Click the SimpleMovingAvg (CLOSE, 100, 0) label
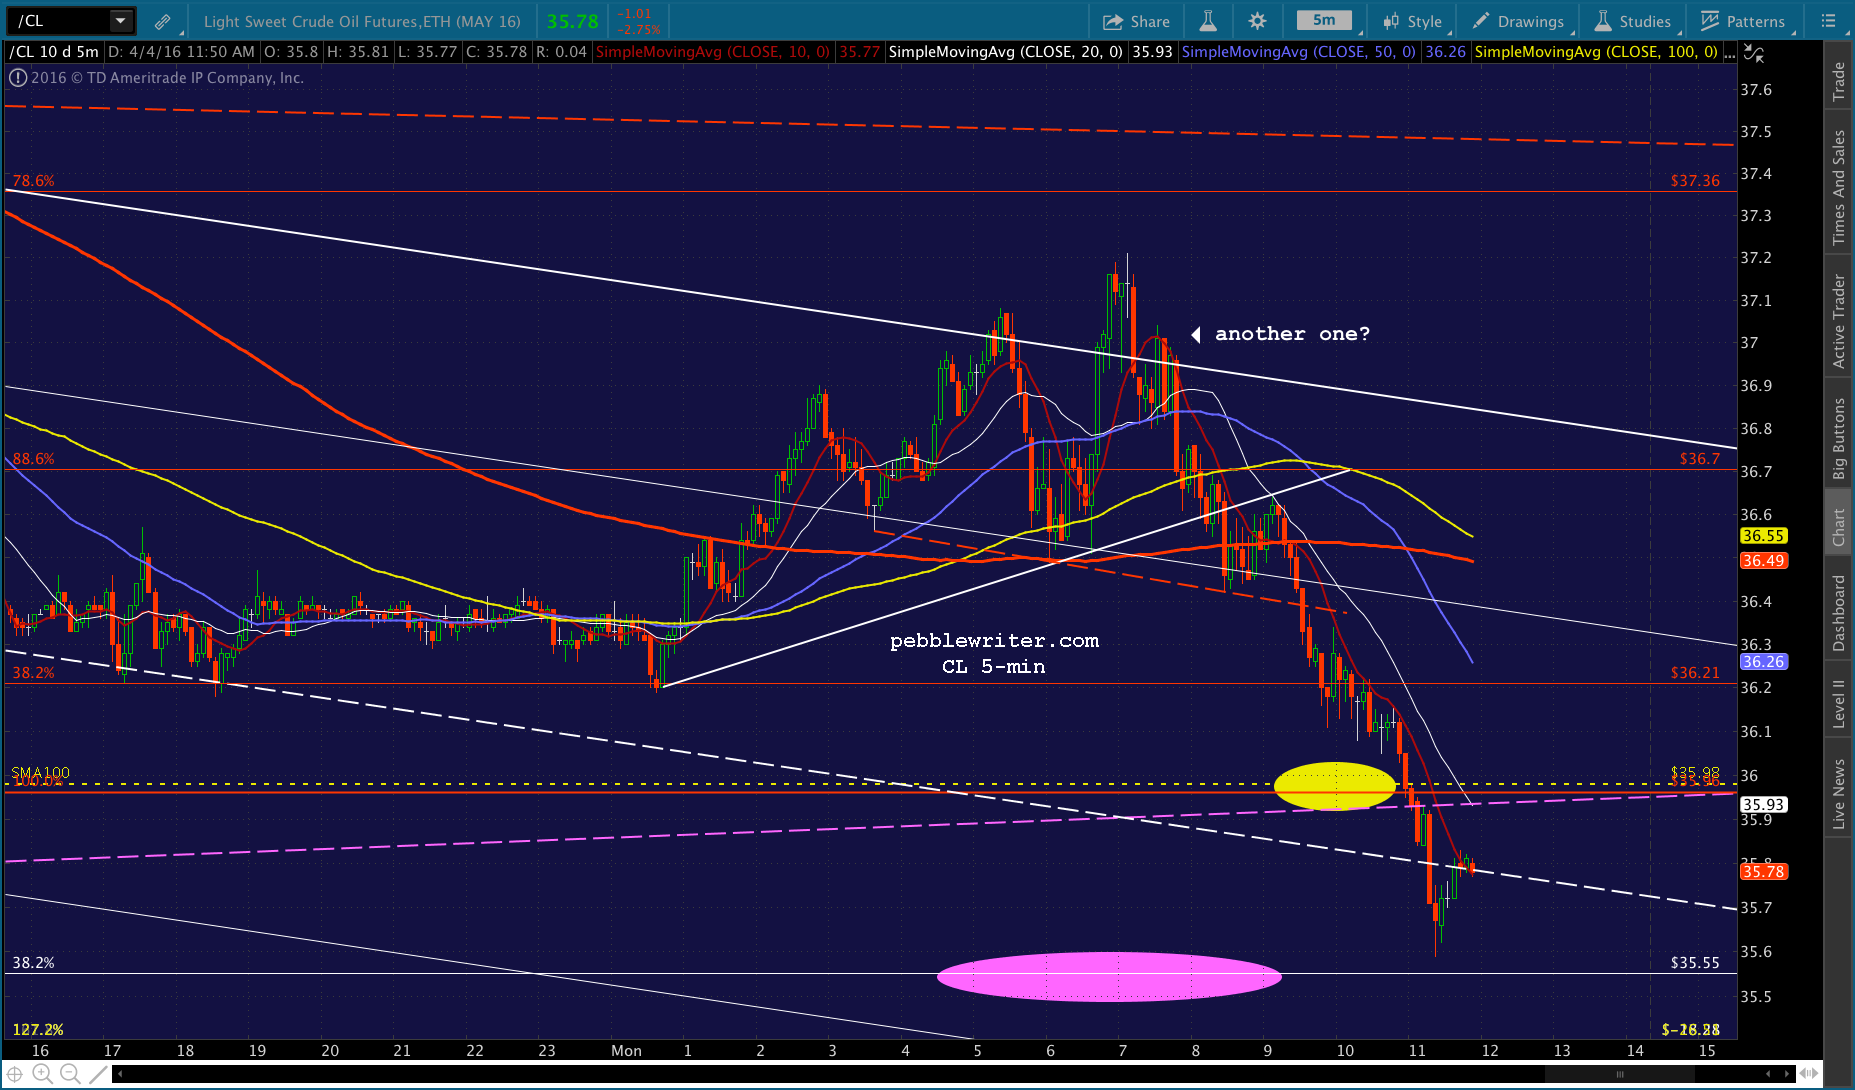 pos(1596,52)
